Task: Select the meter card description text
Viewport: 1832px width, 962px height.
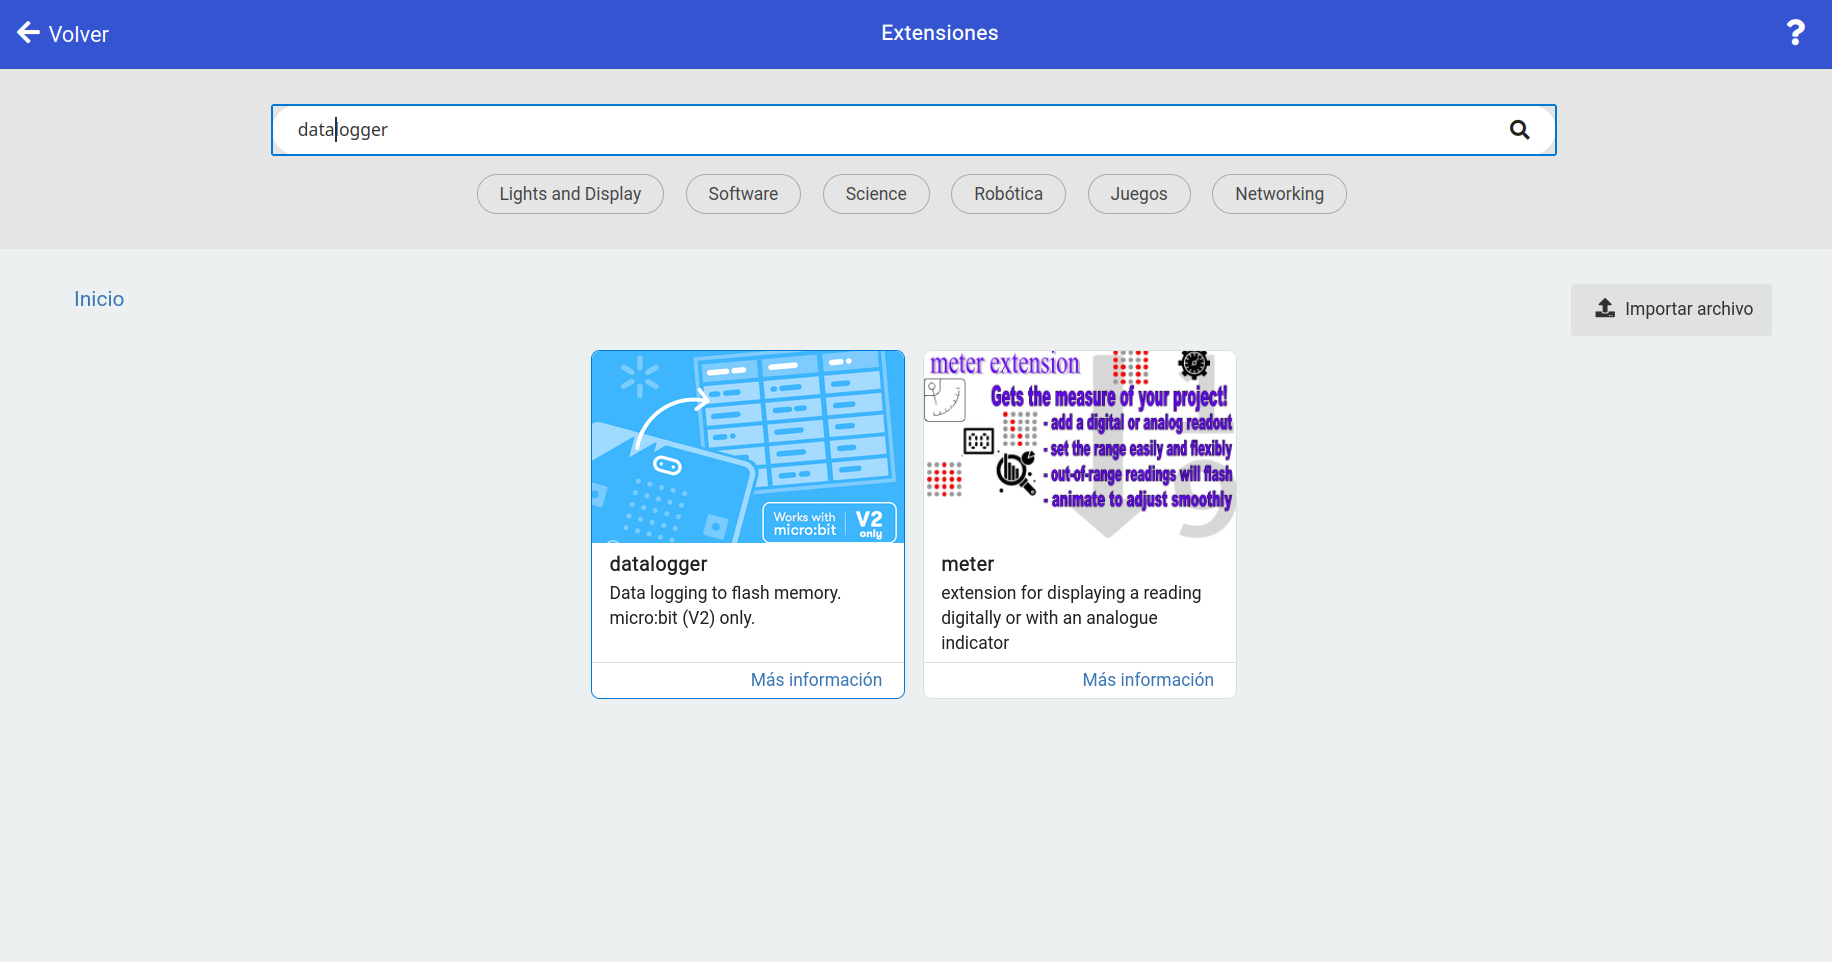Action: pos(1070,618)
